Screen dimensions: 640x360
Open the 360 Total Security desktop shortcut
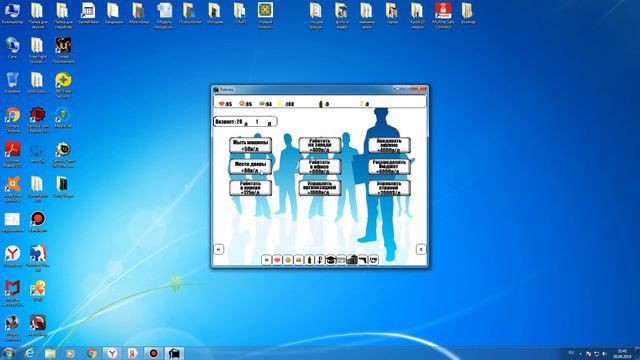coord(63,85)
